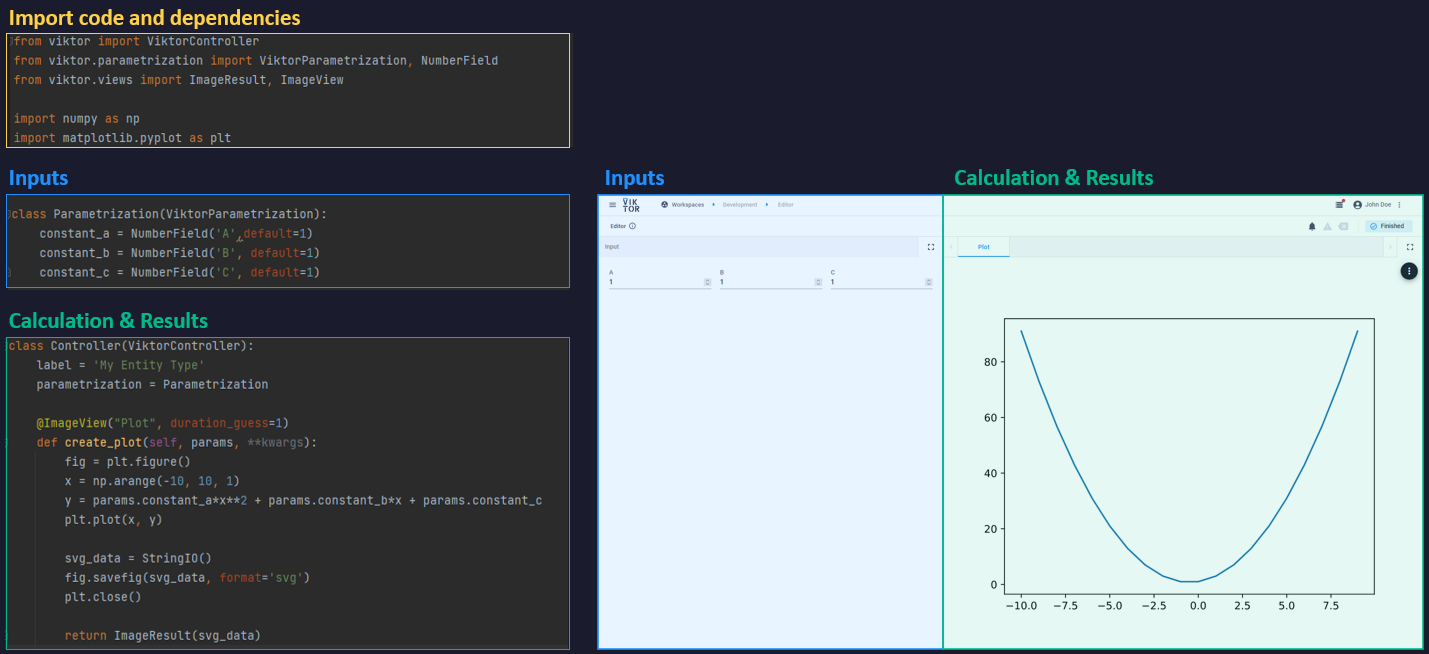1429x654 pixels.
Task: Open the floating dark options button on the plot
Action: (1409, 270)
